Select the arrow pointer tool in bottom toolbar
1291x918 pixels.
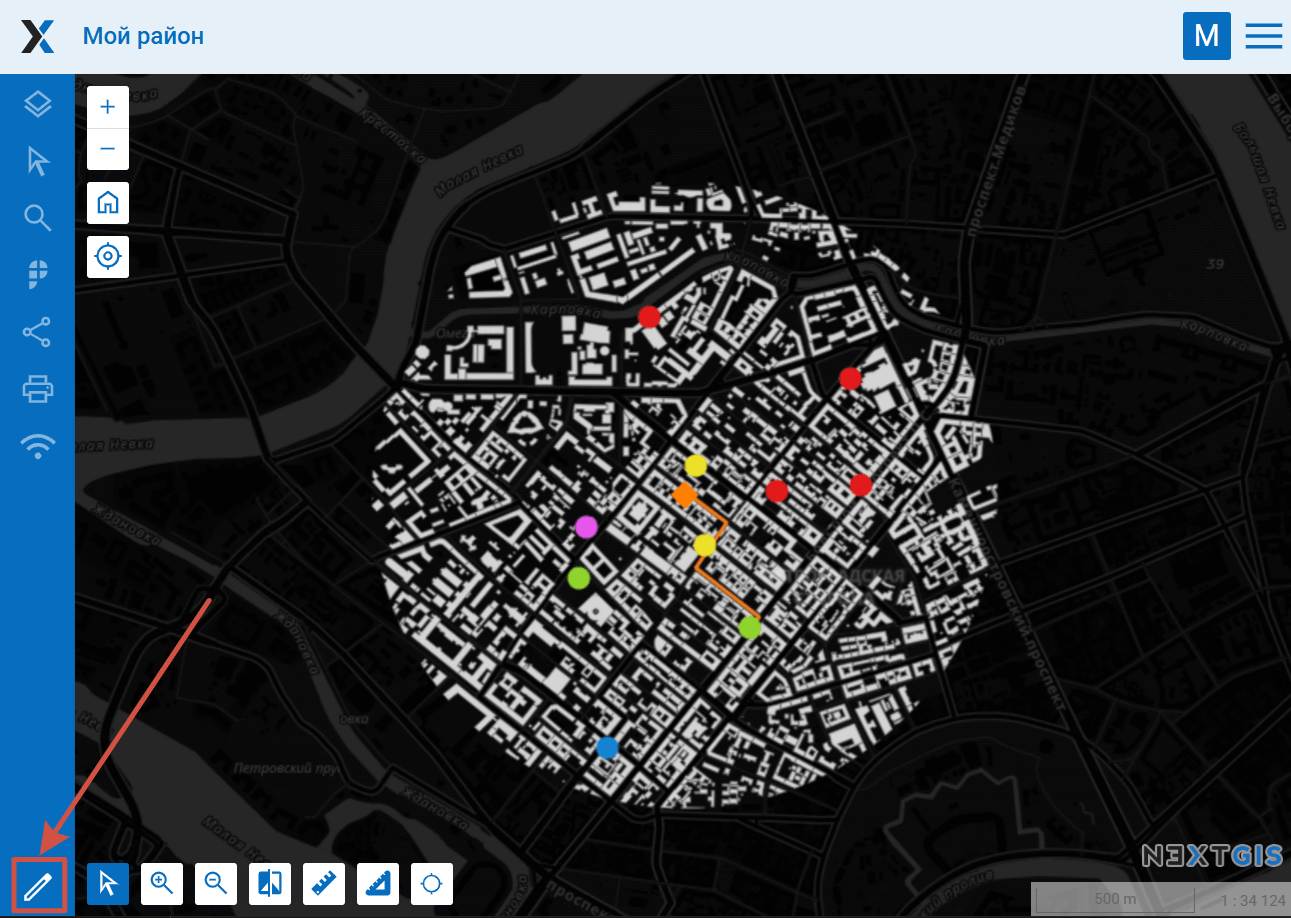pyautogui.click(x=108, y=884)
